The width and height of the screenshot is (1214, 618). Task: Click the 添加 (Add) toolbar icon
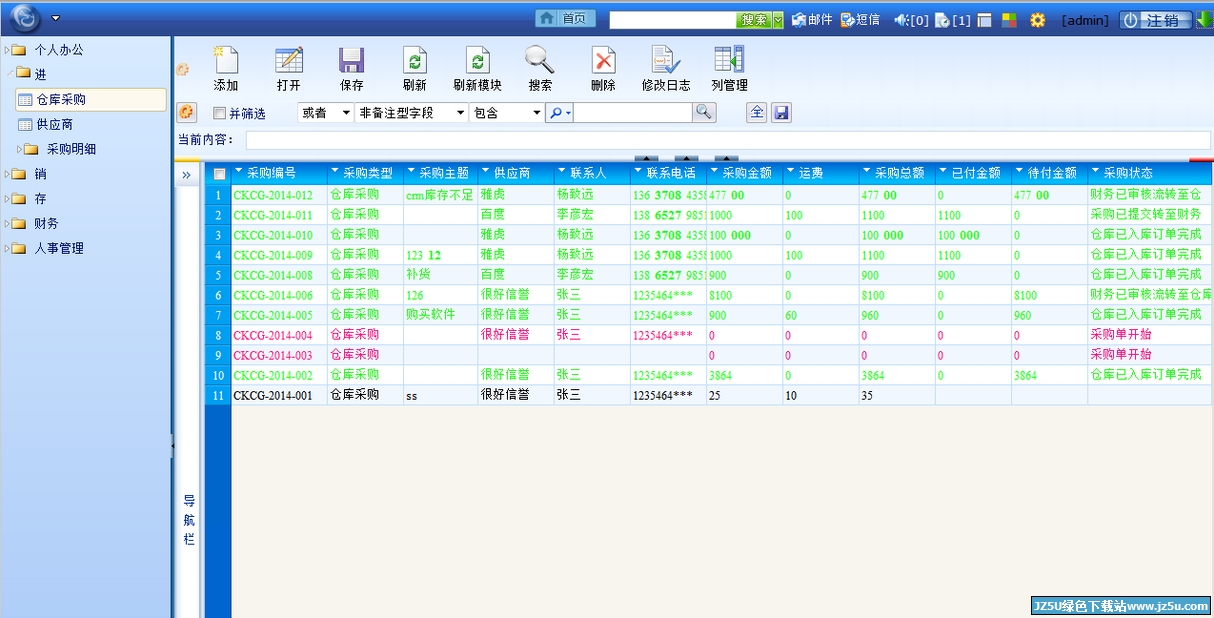point(226,61)
